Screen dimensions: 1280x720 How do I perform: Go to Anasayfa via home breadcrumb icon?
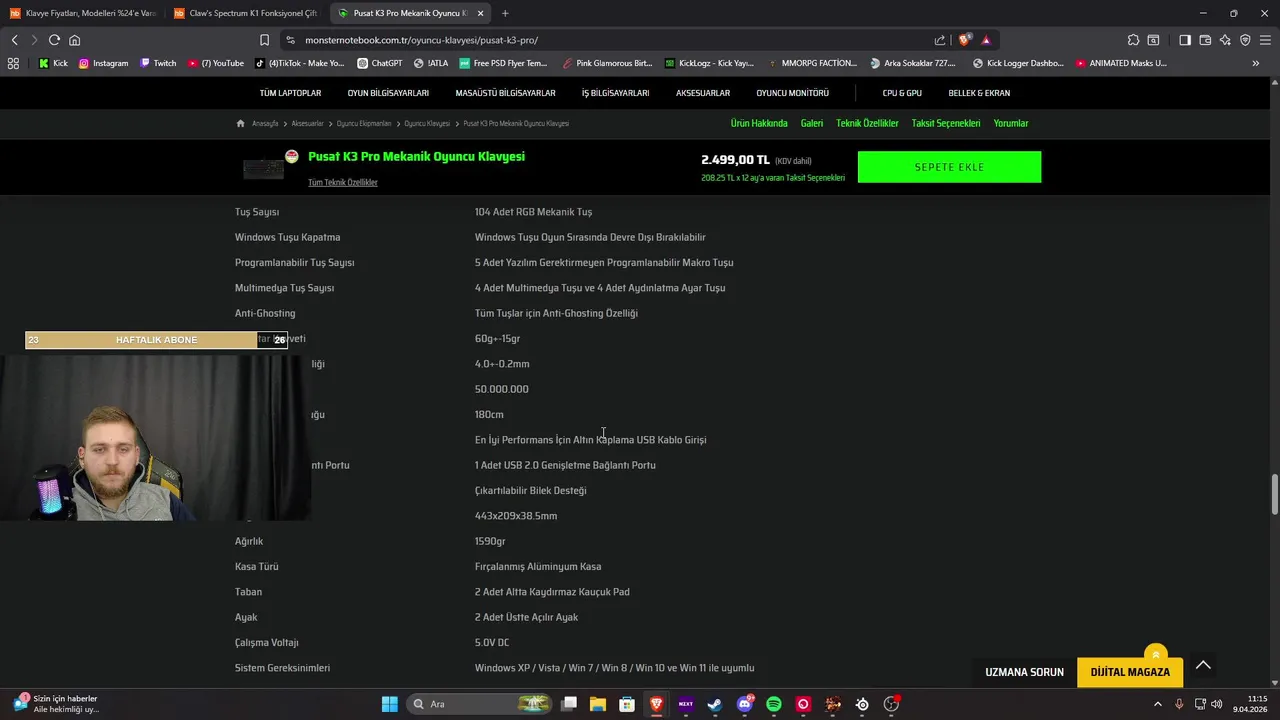tap(241, 123)
